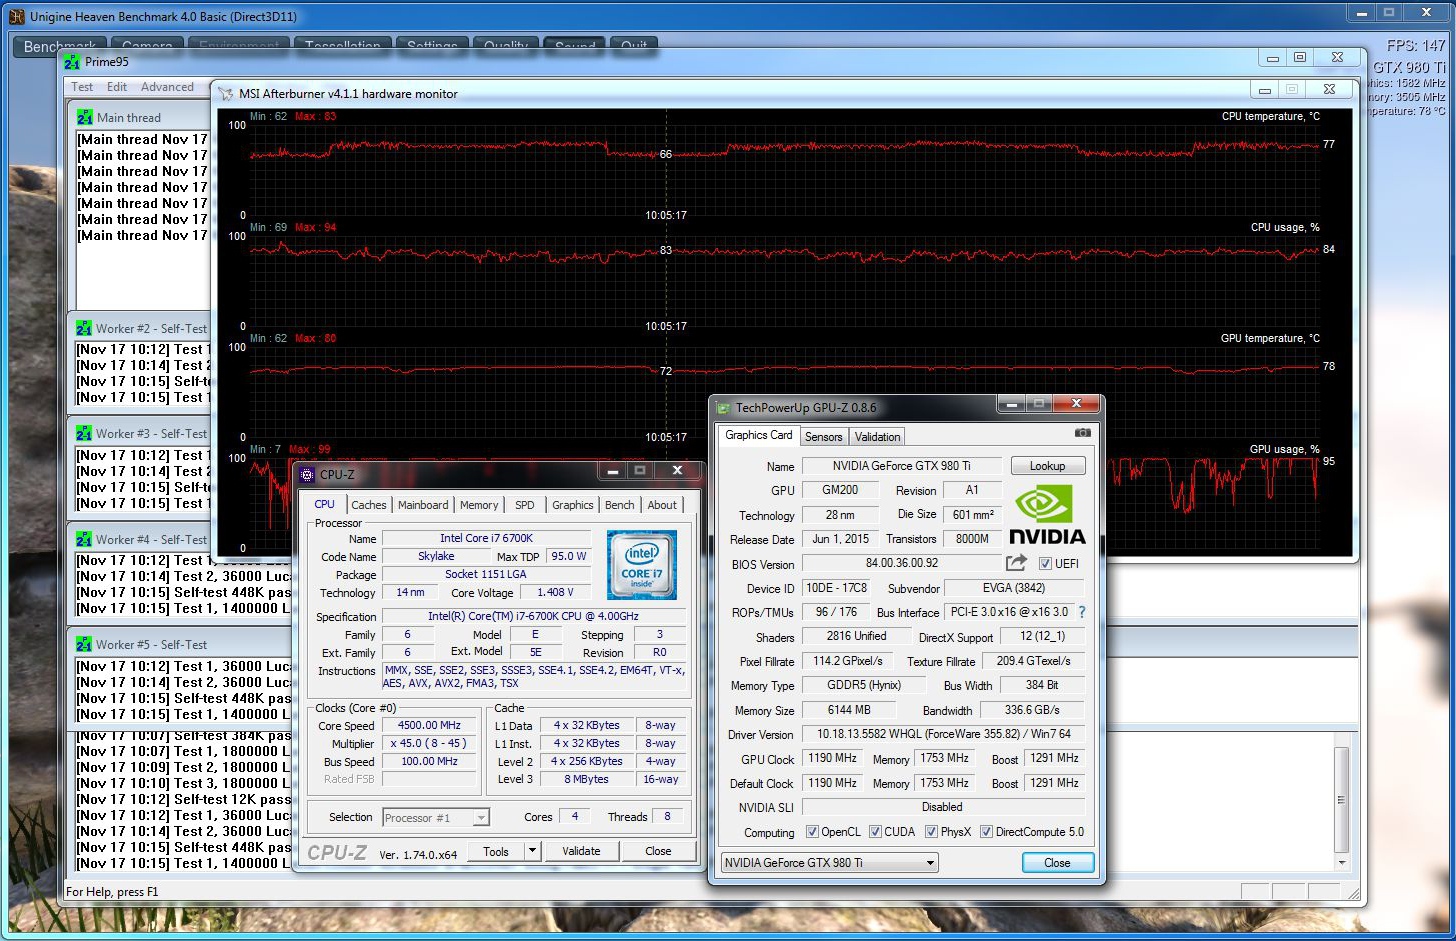Toggle the UEFI checkbox in GPU-Z
This screenshot has height=941, width=1456.
(1045, 564)
